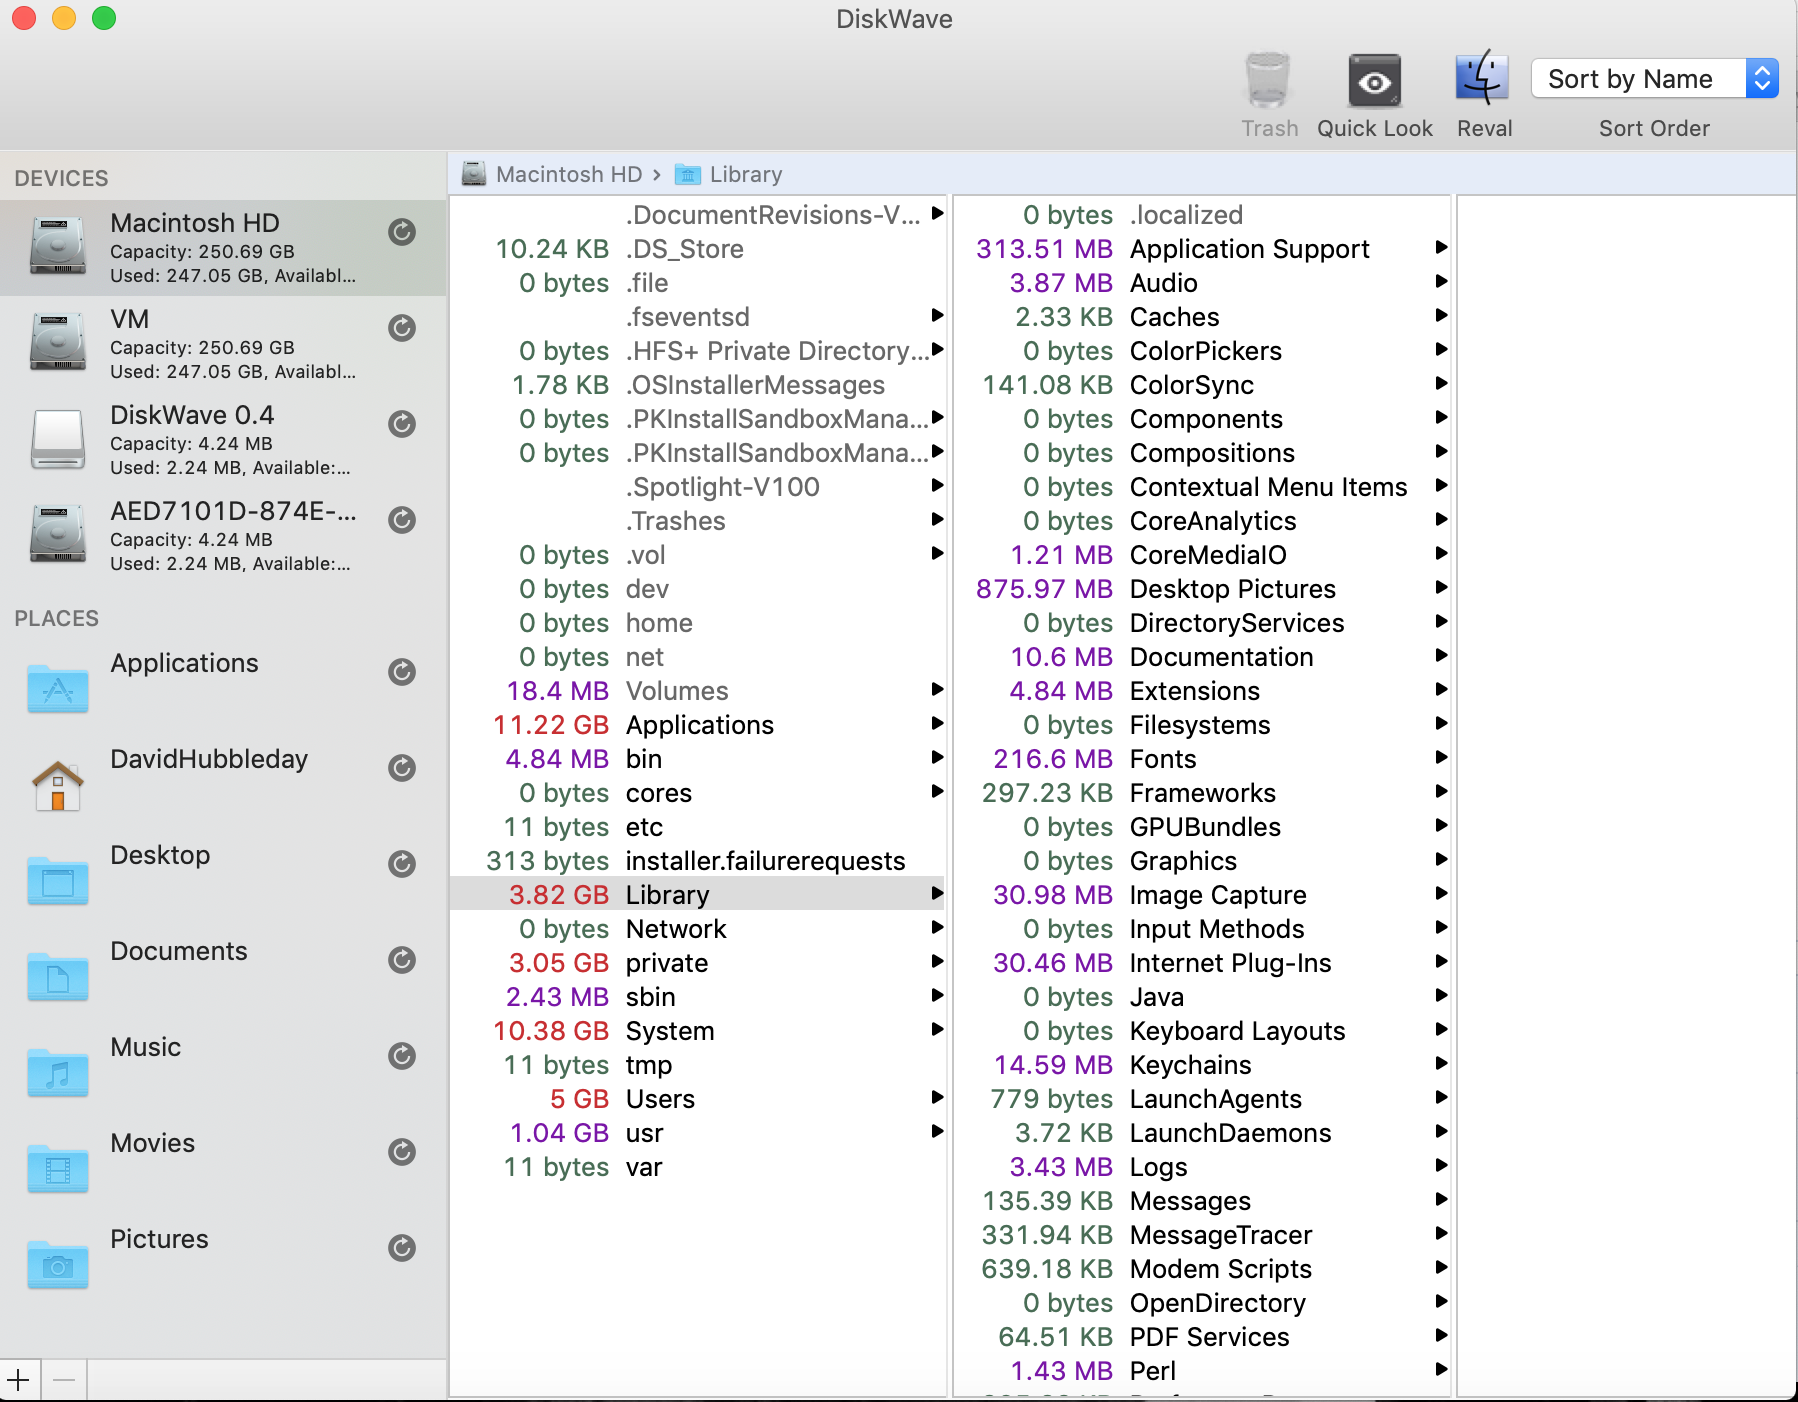Select the CoreMediaIO folder row

click(x=1202, y=554)
